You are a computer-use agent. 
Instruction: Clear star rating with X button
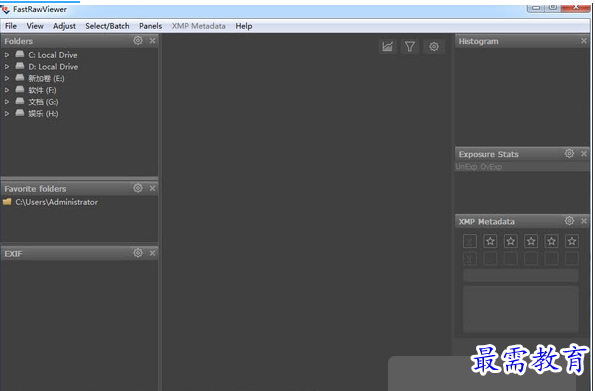[x=470, y=241]
